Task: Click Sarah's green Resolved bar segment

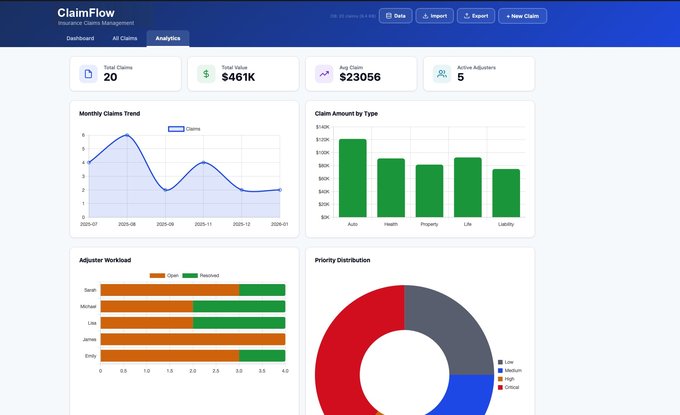Action: 262,290
